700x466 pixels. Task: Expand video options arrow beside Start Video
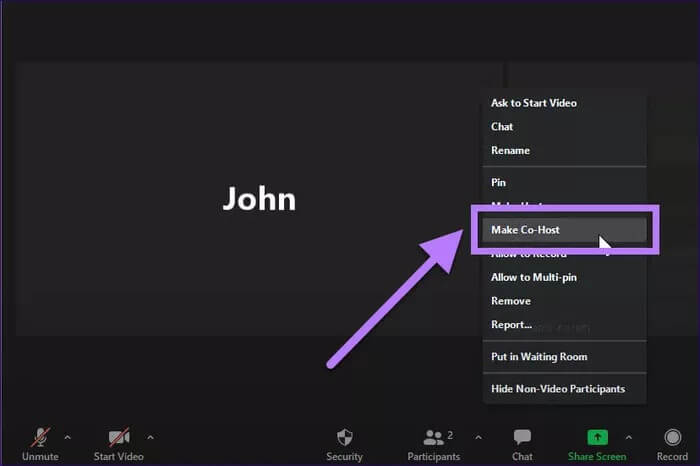click(150, 437)
